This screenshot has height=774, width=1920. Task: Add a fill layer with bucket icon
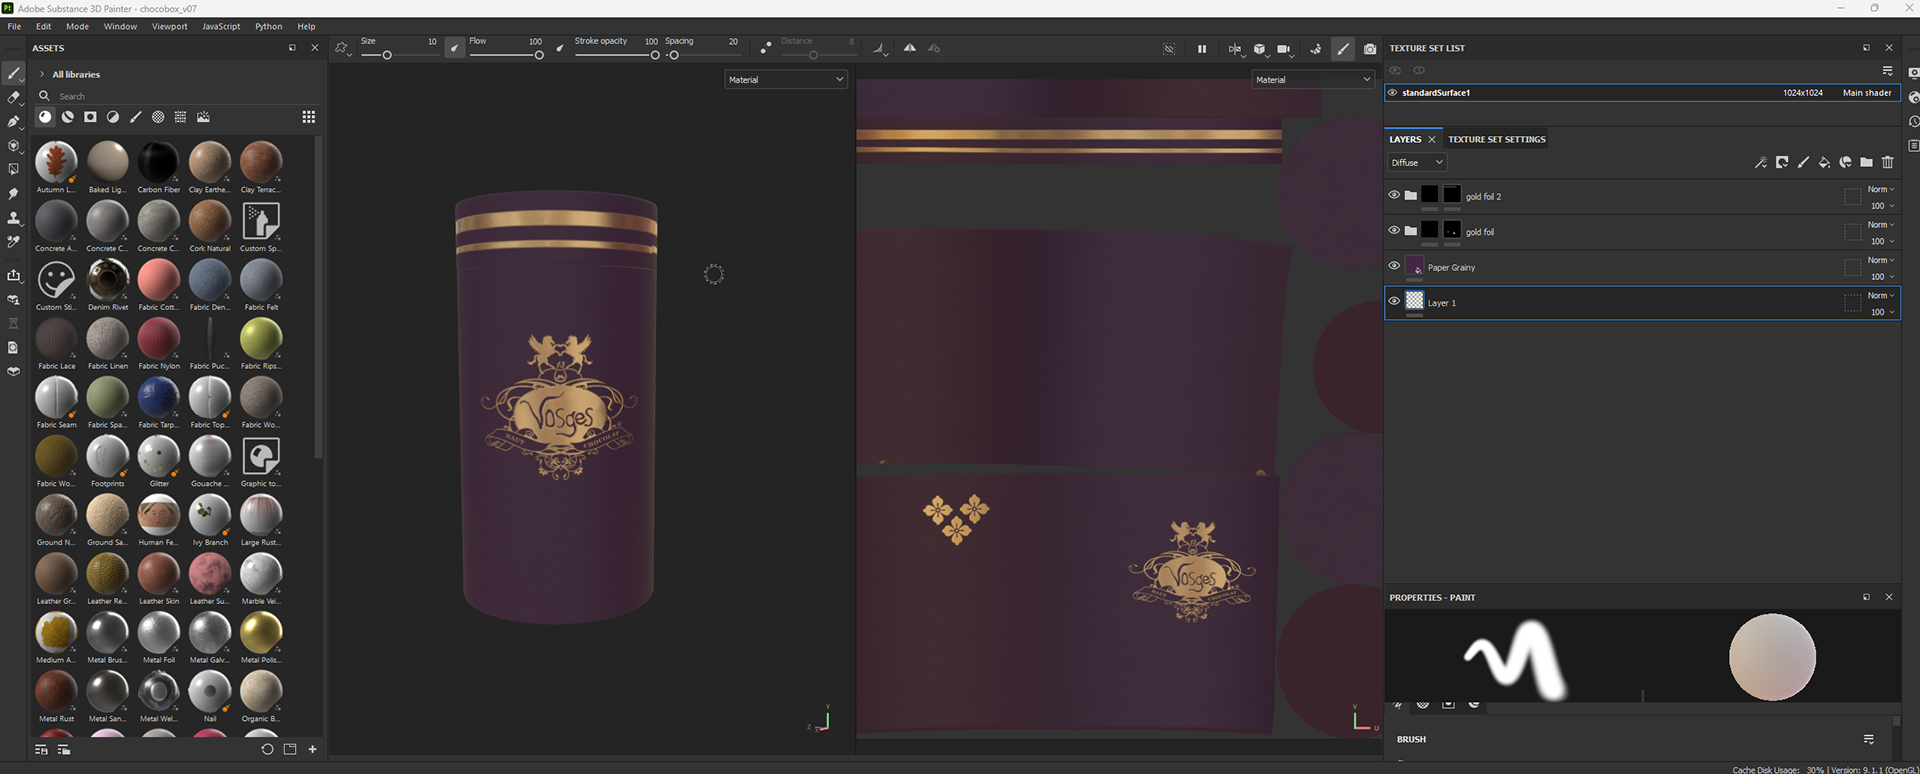[1824, 162]
